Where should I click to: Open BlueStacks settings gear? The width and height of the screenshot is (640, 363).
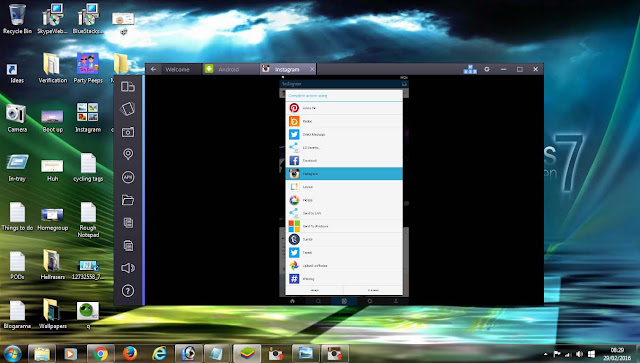click(x=487, y=69)
